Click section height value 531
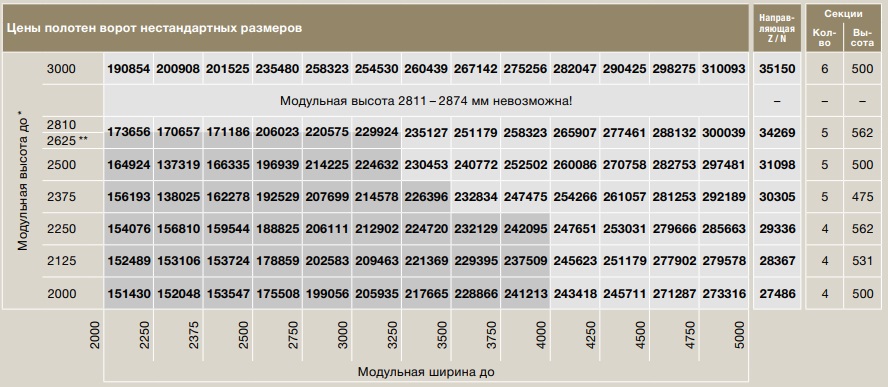Viewport: 888px width, 387px height. [x=862, y=261]
